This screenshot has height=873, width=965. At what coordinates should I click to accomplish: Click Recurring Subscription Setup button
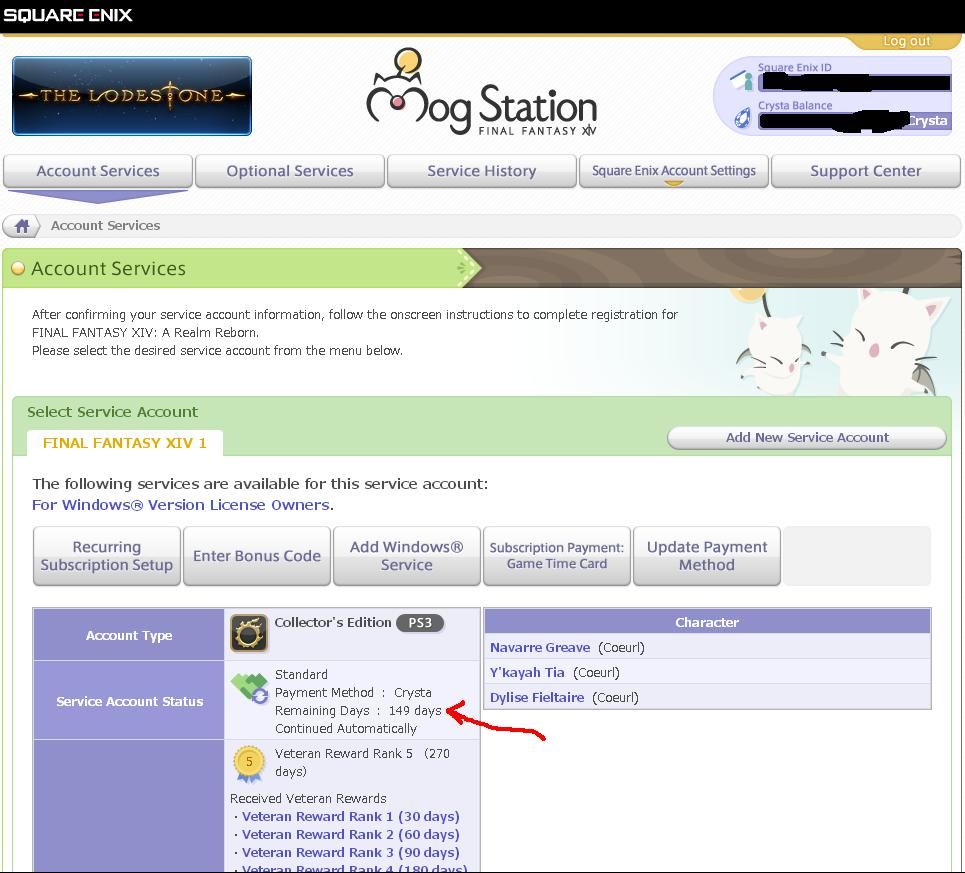click(x=107, y=556)
